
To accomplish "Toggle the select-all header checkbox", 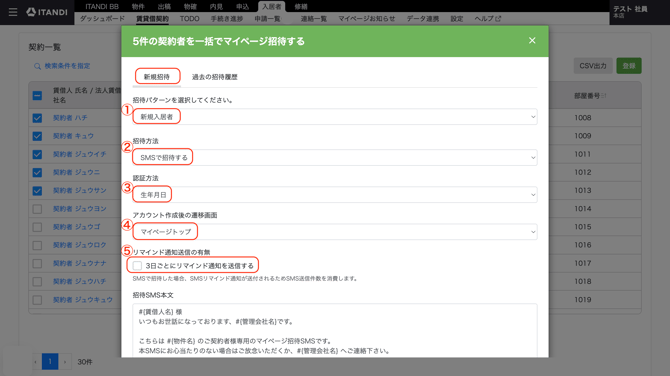I will (37, 95).
